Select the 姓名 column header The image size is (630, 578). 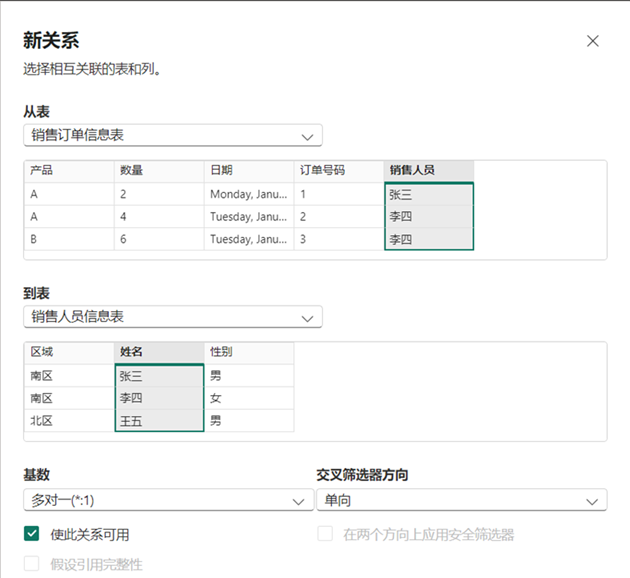click(158, 352)
